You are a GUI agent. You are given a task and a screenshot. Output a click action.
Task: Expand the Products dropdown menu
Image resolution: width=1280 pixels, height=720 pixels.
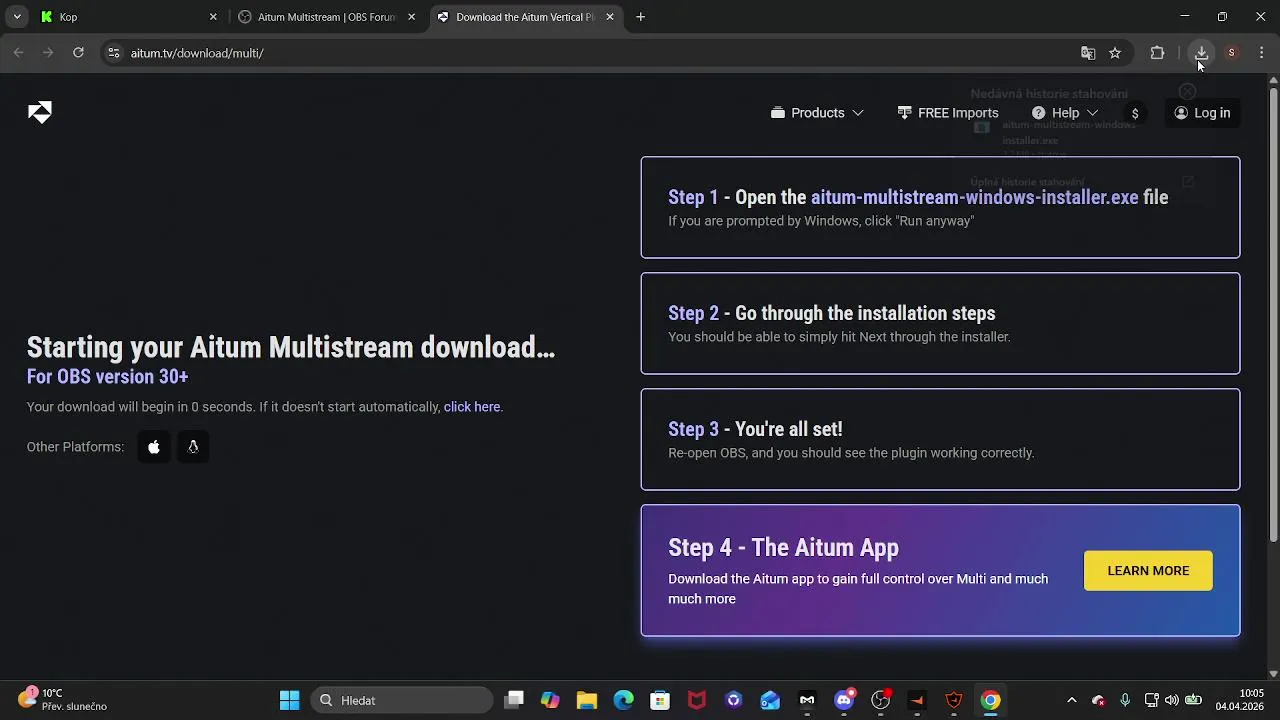point(817,113)
